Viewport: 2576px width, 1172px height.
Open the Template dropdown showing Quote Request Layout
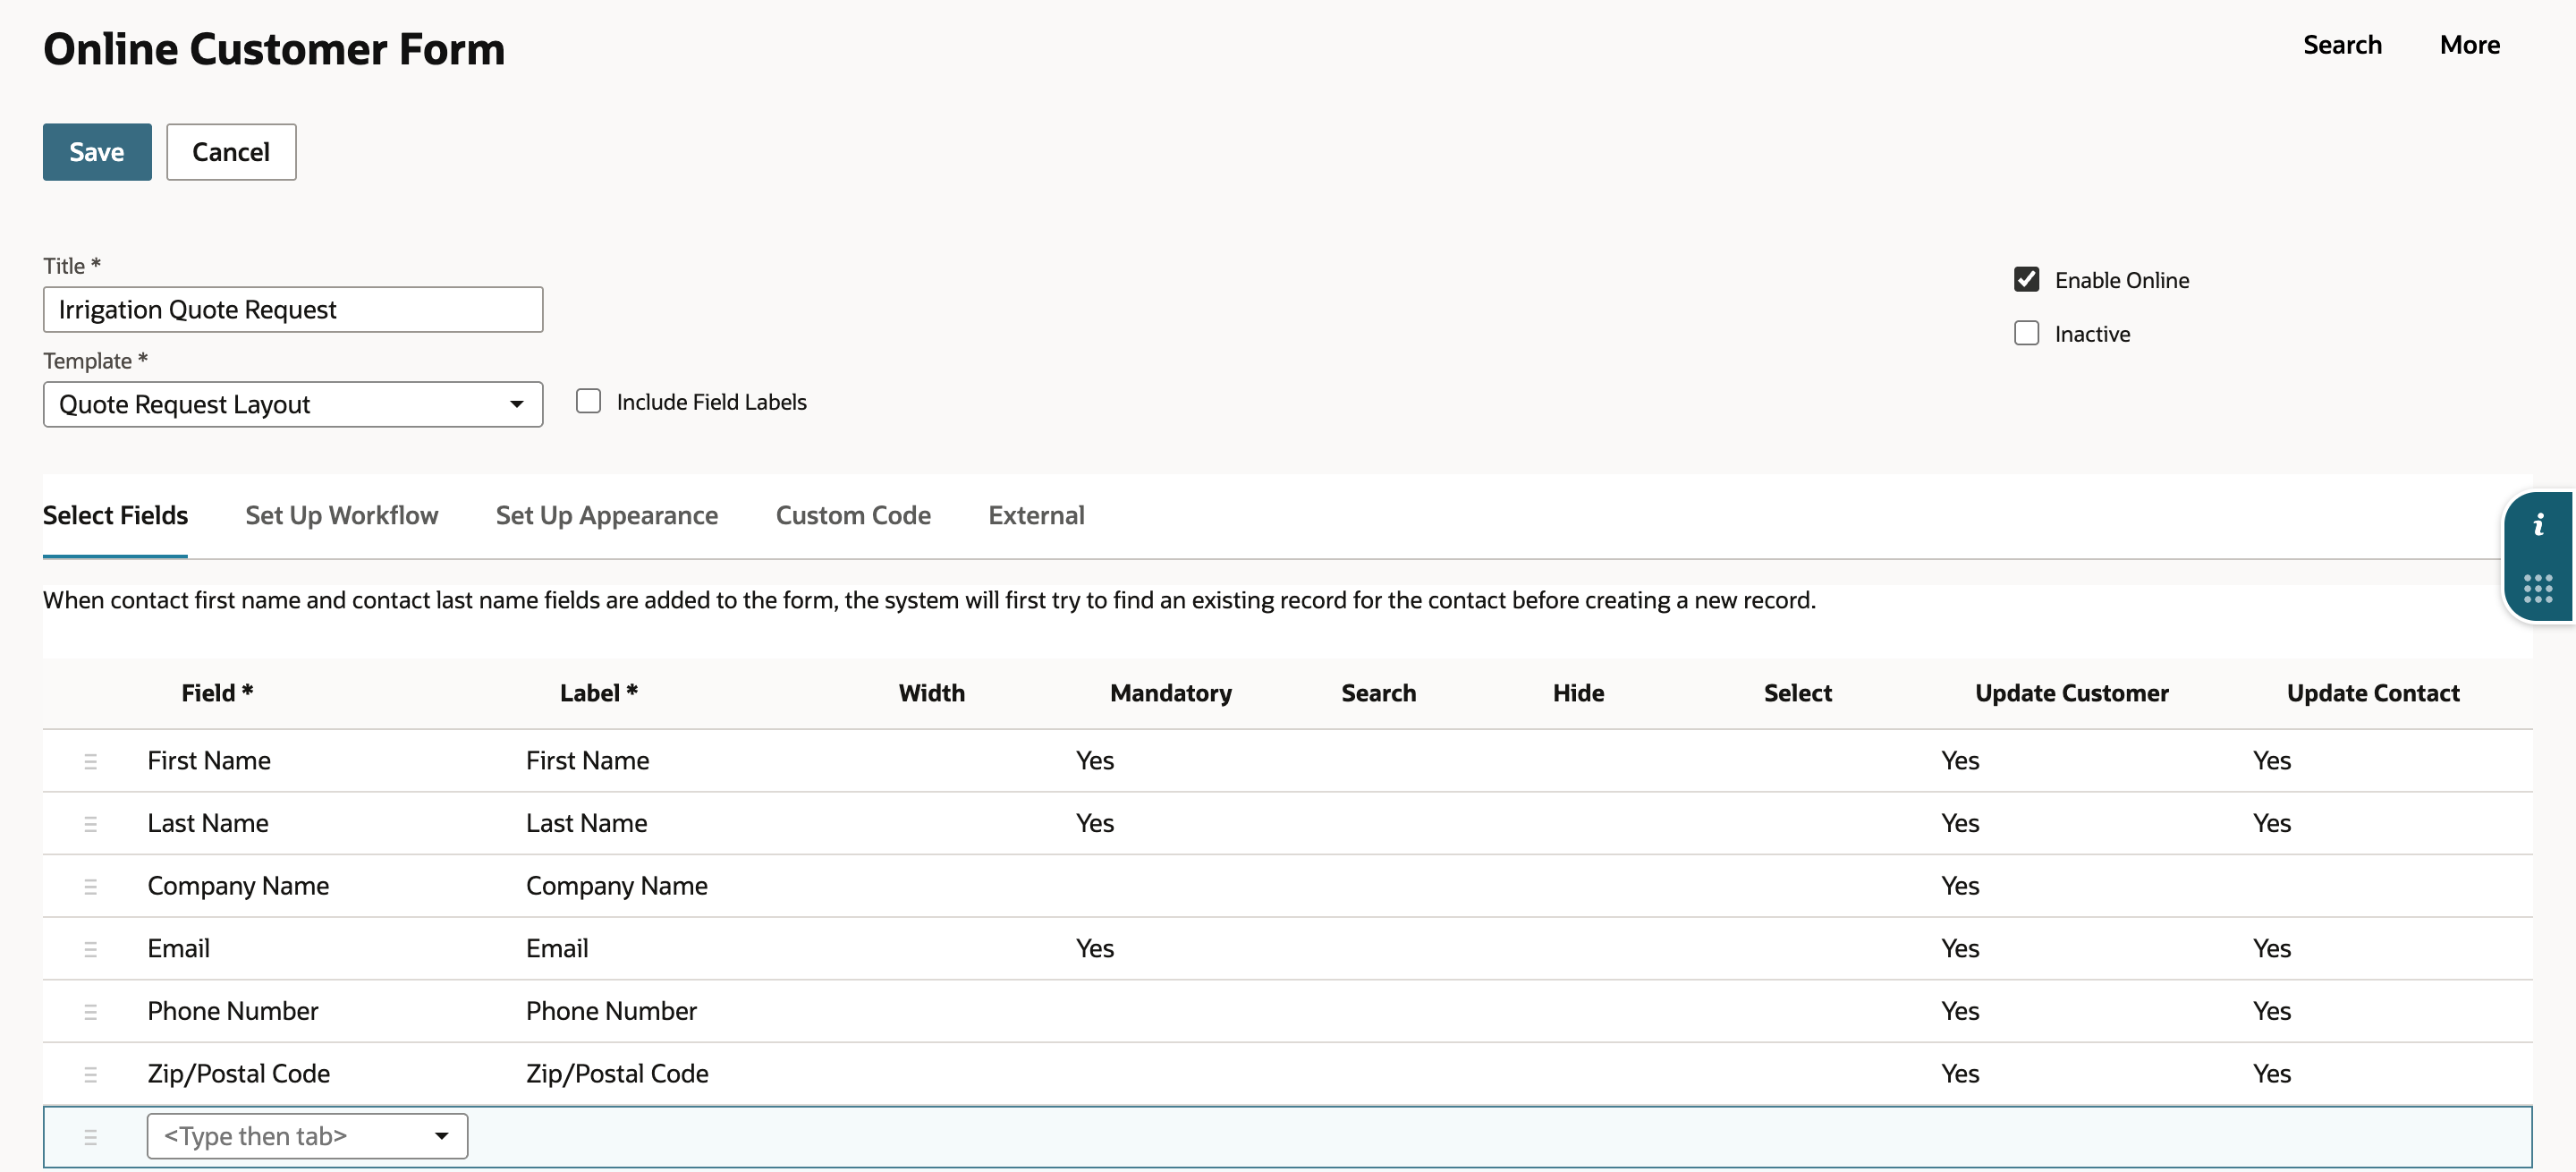[x=293, y=404]
